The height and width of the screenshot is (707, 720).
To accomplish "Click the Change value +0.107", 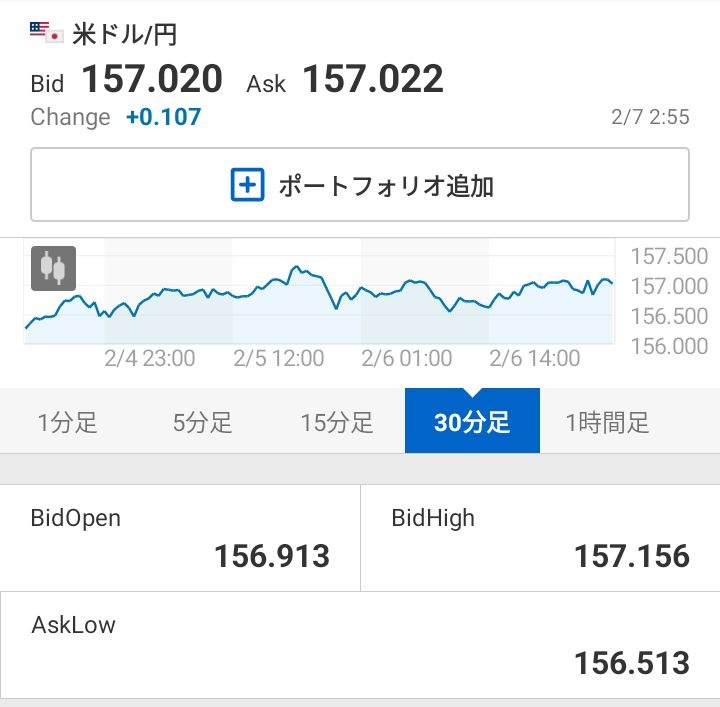I will tap(163, 117).
